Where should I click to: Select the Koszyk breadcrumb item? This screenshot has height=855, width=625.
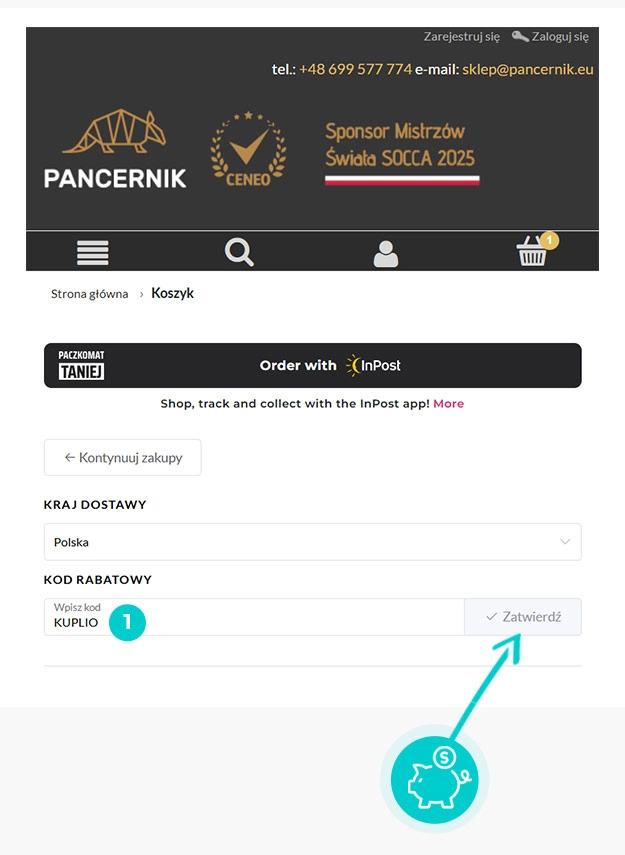click(172, 294)
